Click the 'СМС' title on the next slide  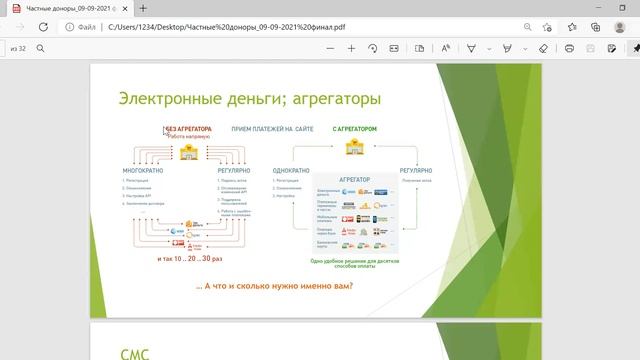pyautogui.click(x=135, y=354)
